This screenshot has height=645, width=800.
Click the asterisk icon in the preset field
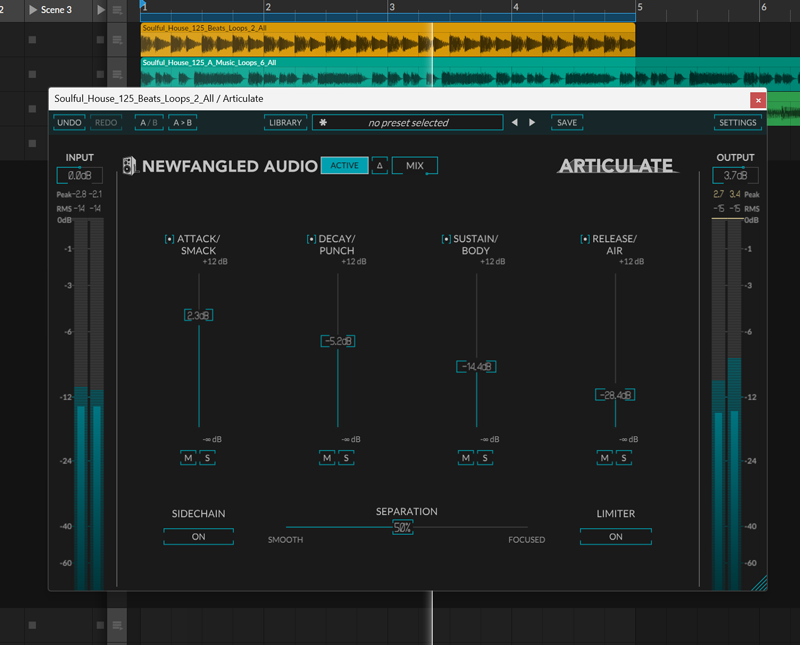click(323, 122)
